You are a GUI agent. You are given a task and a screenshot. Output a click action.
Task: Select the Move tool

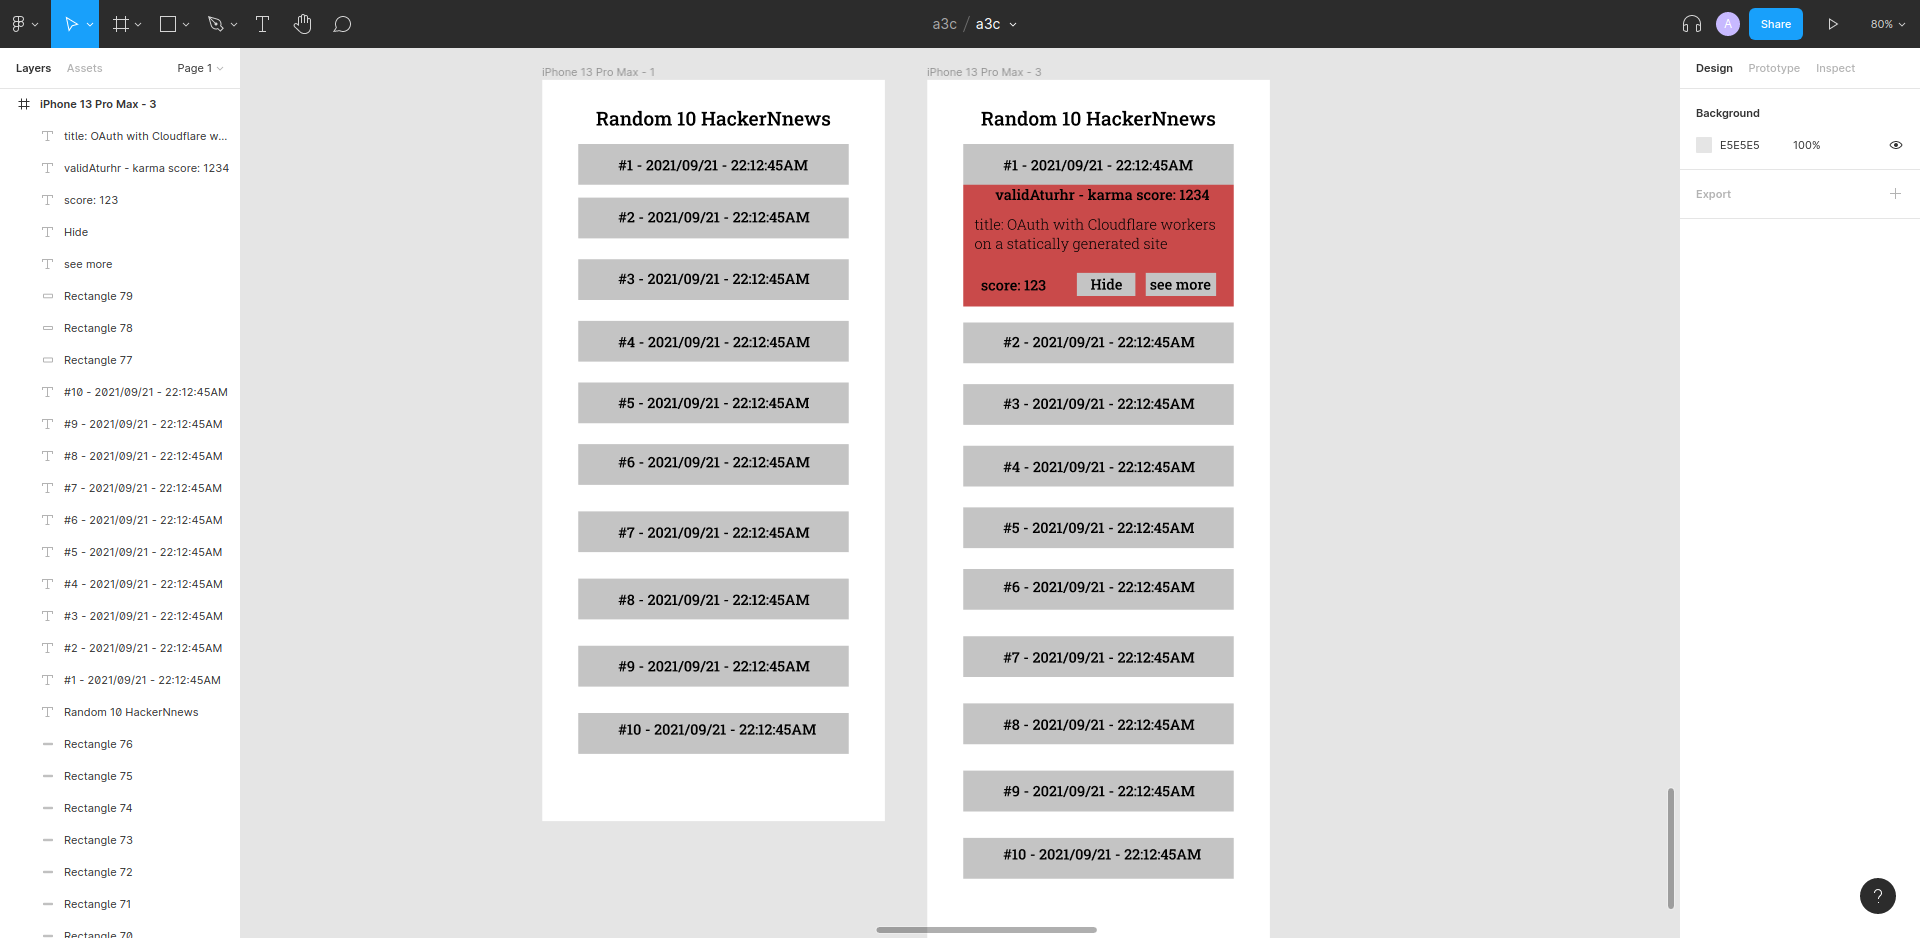coord(71,24)
